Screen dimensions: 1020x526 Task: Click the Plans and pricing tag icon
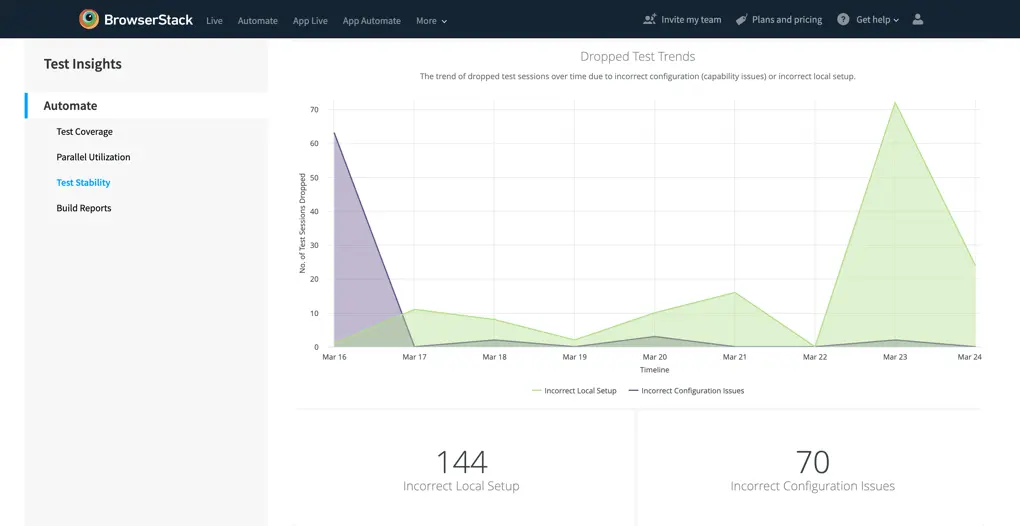[x=741, y=19]
